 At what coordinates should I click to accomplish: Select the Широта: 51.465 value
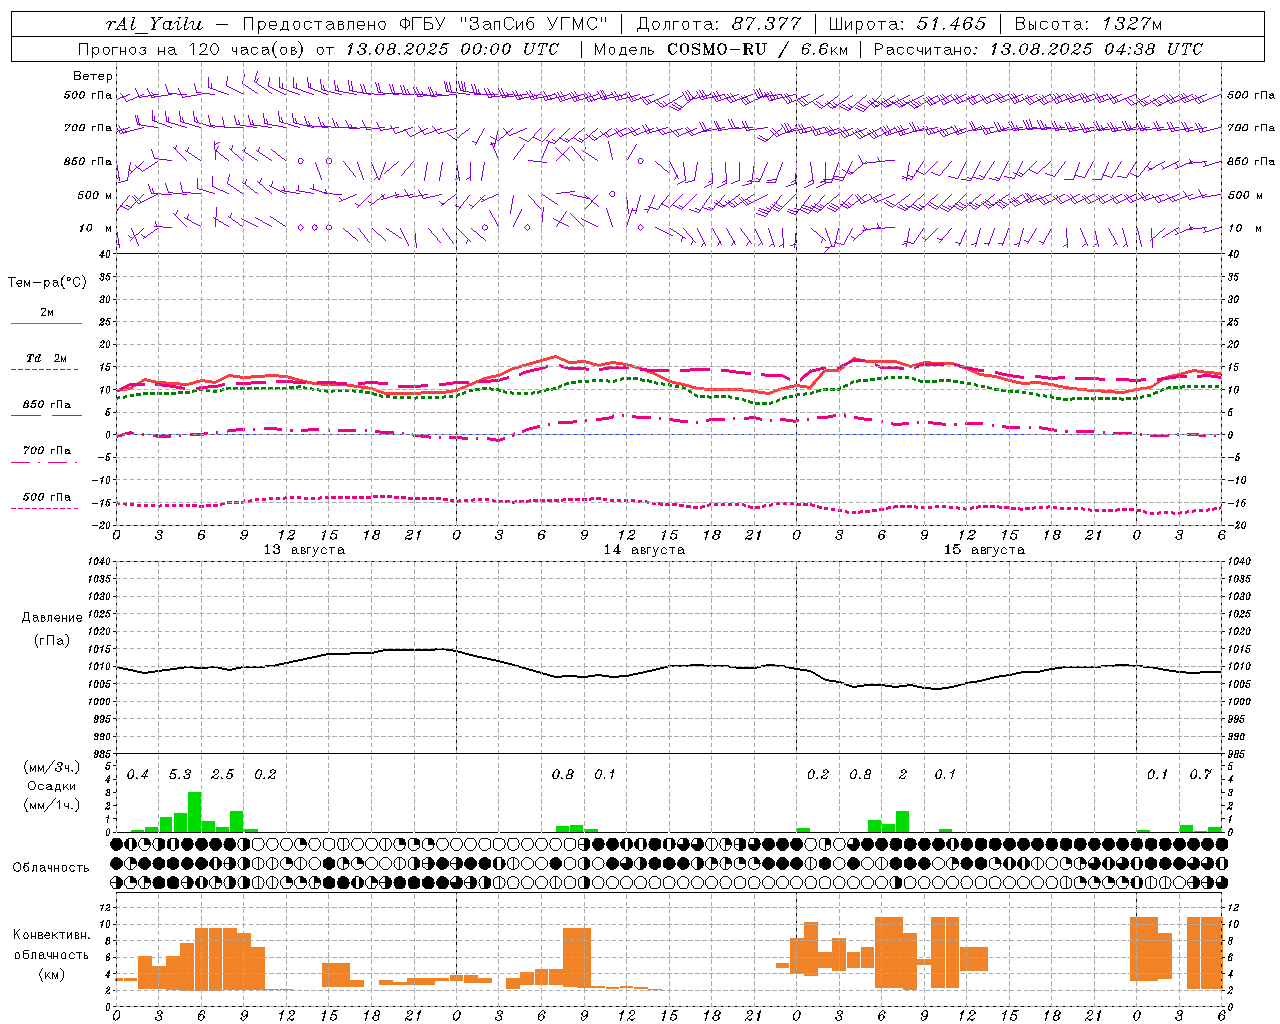coord(907,24)
